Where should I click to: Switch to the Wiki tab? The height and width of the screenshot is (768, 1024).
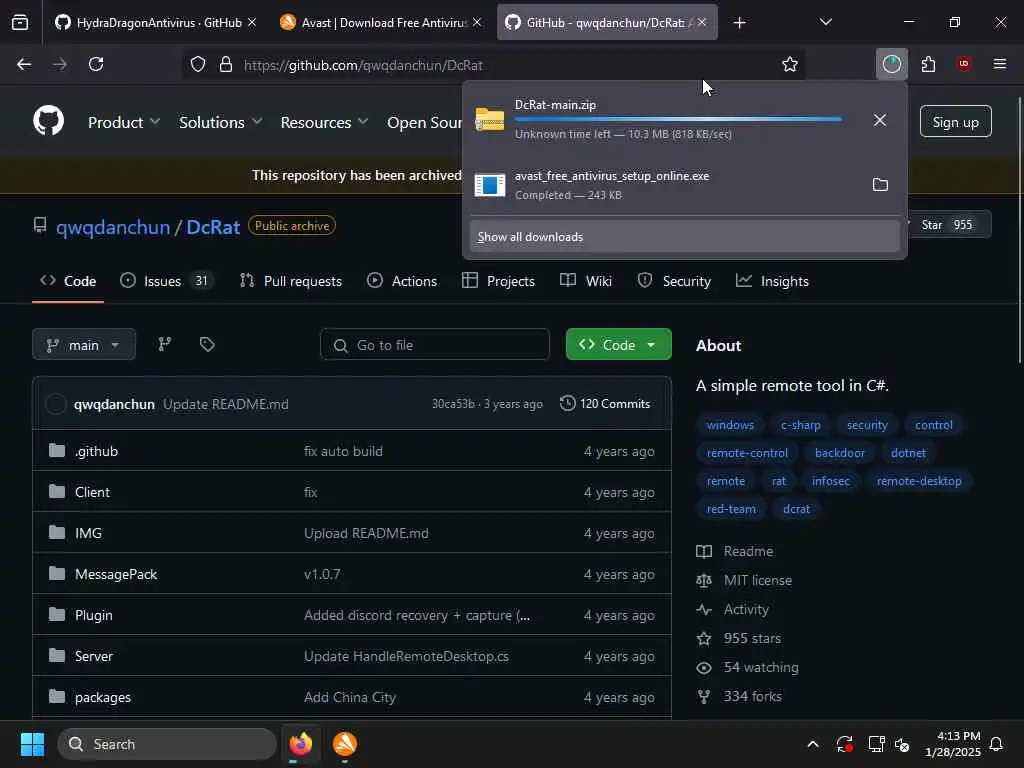(586, 281)
